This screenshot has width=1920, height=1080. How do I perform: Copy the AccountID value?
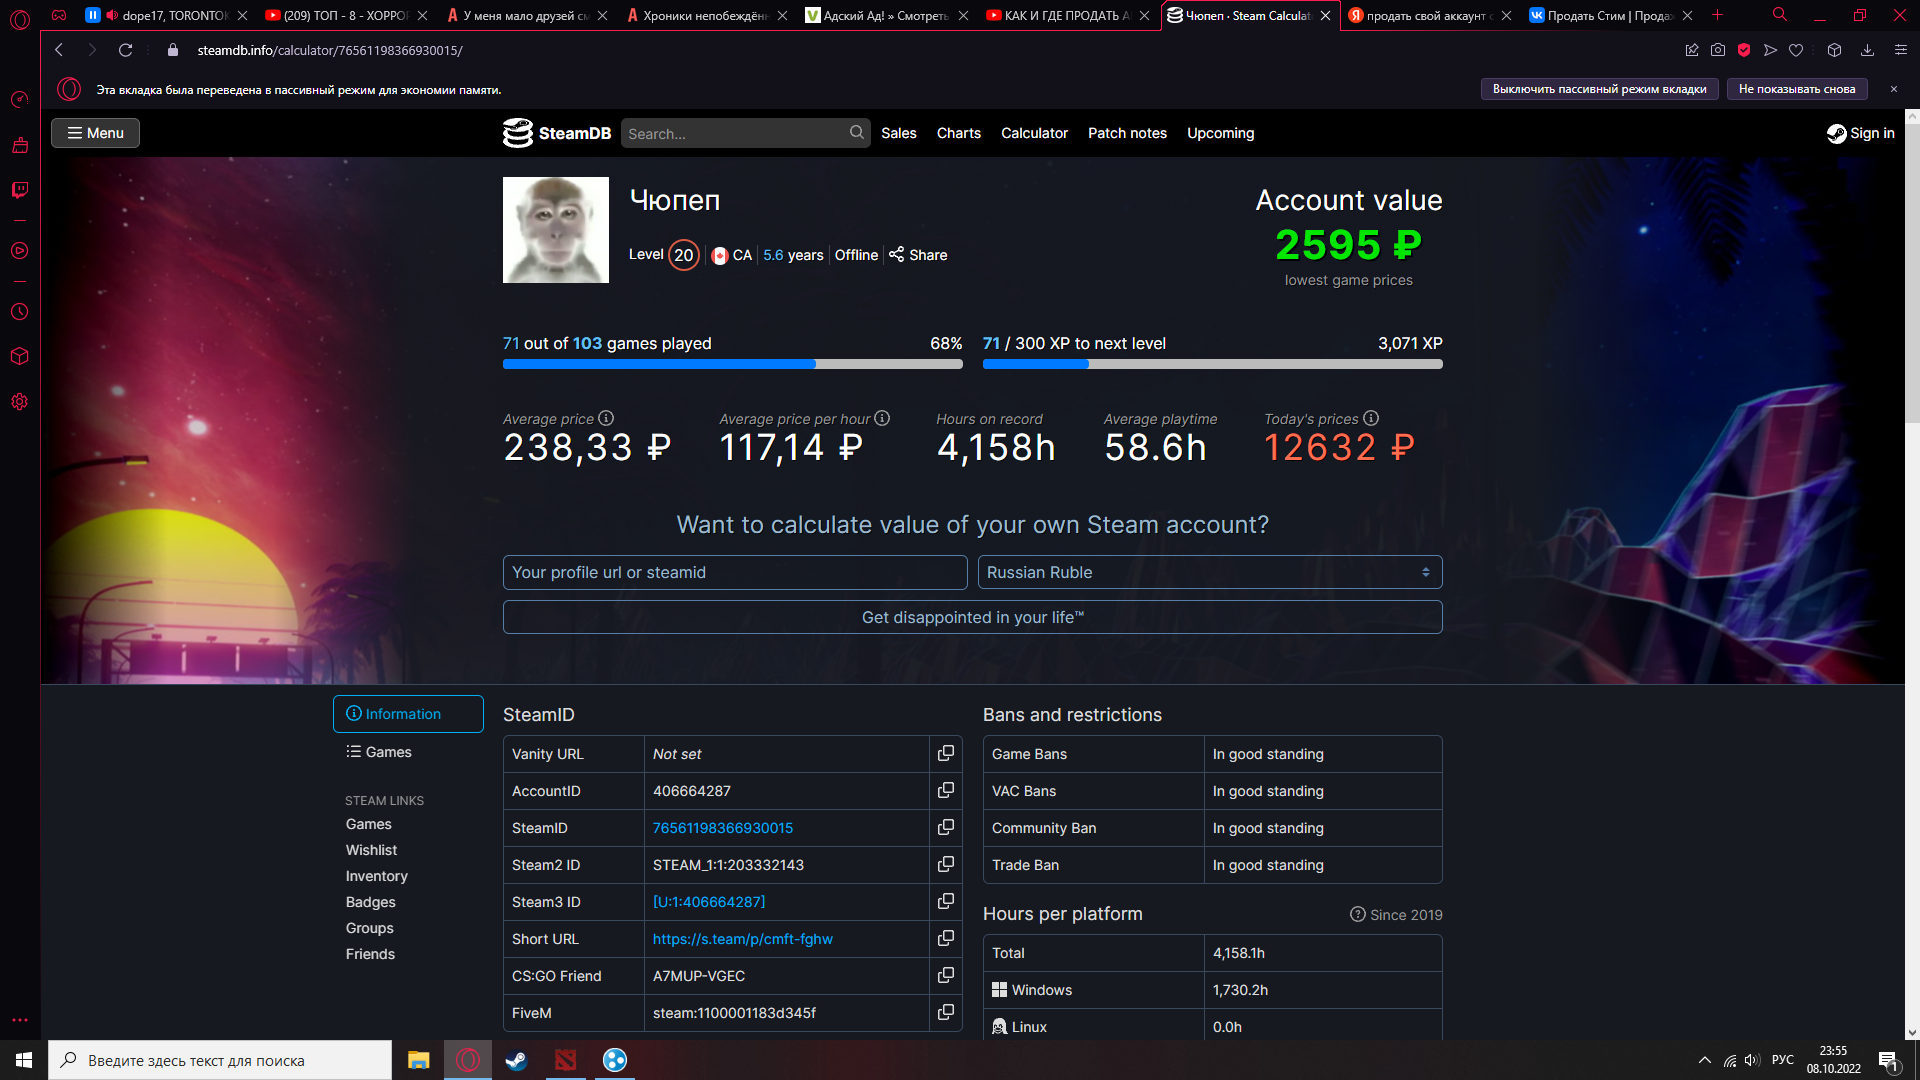945,790
